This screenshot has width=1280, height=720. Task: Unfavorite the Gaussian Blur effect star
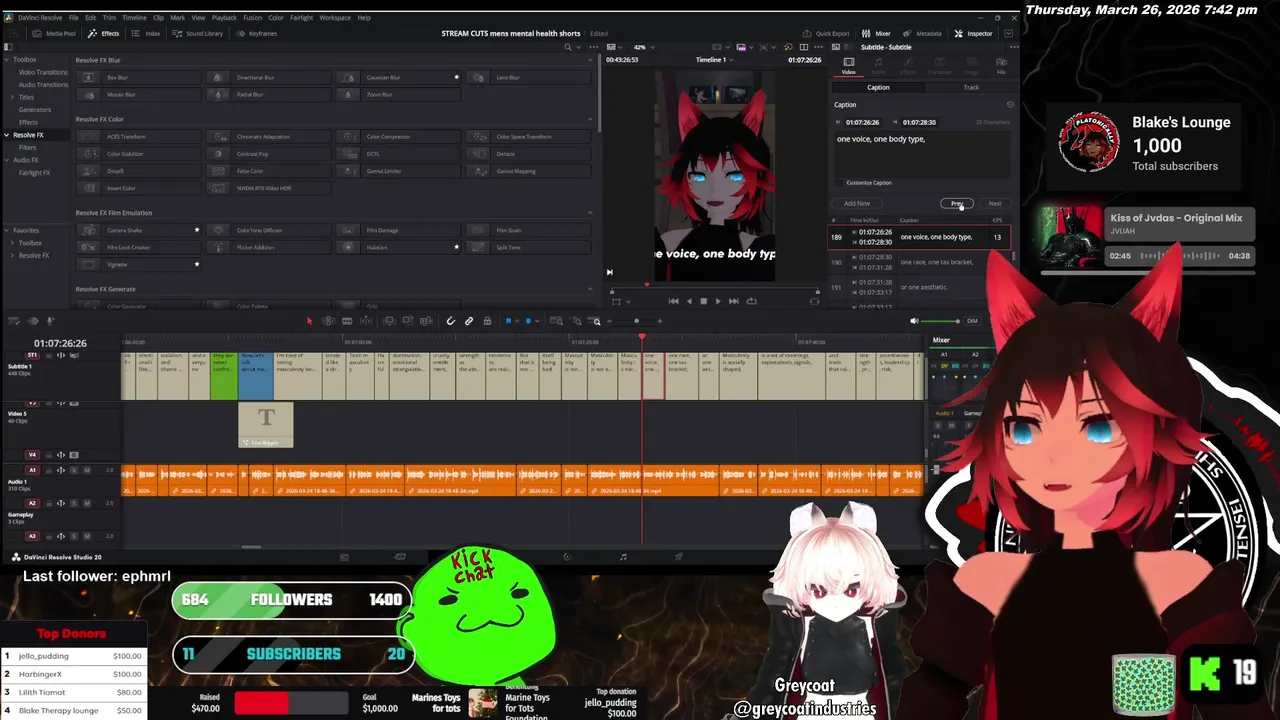pos(457,77)
